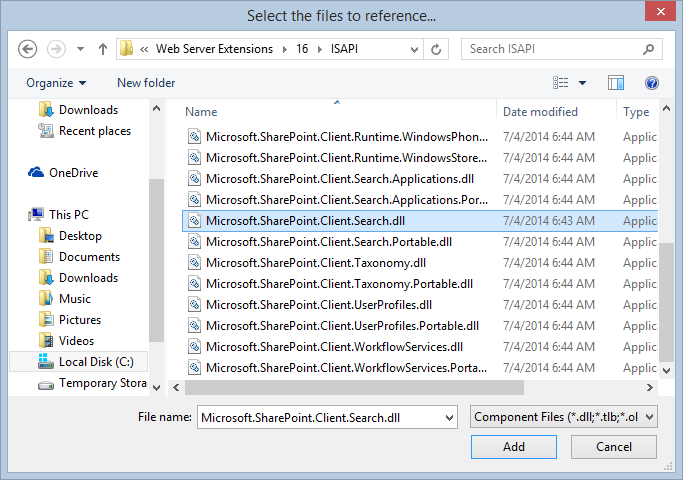
Task: Click the folder icon in address bar
Action: (126, 48)
